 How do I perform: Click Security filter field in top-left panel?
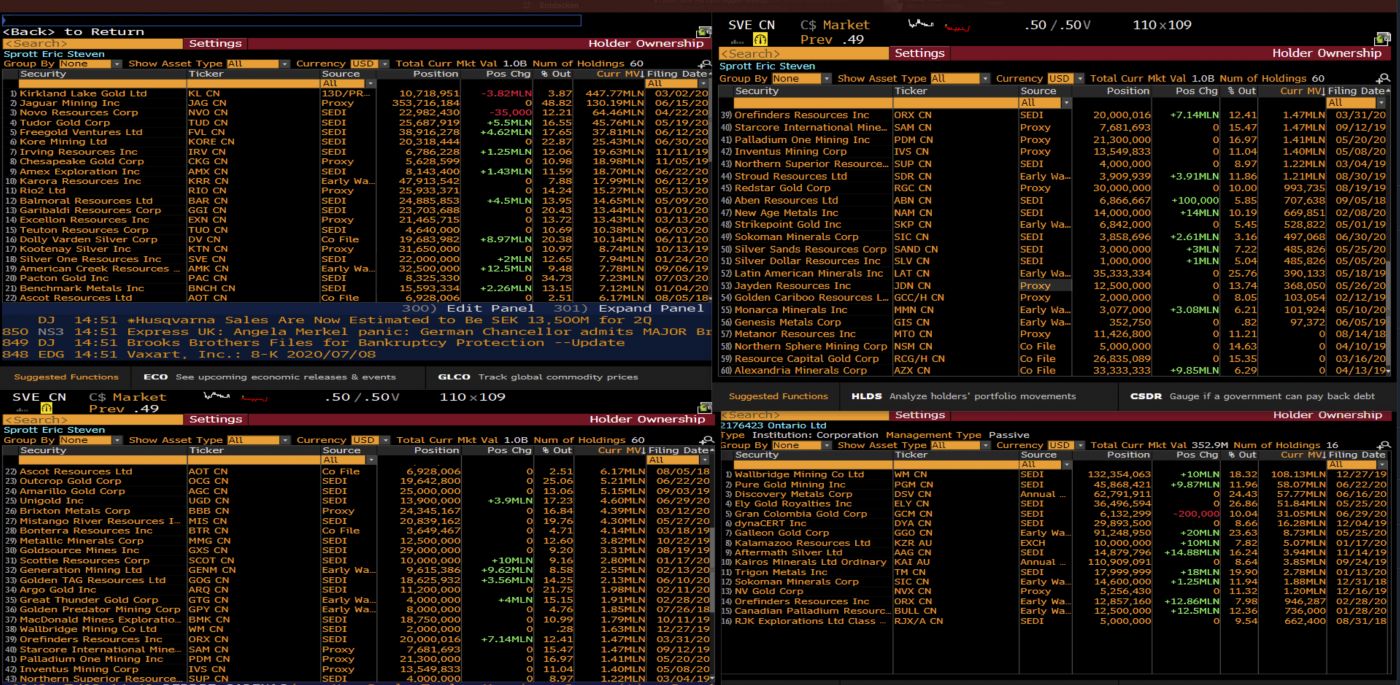101,84
